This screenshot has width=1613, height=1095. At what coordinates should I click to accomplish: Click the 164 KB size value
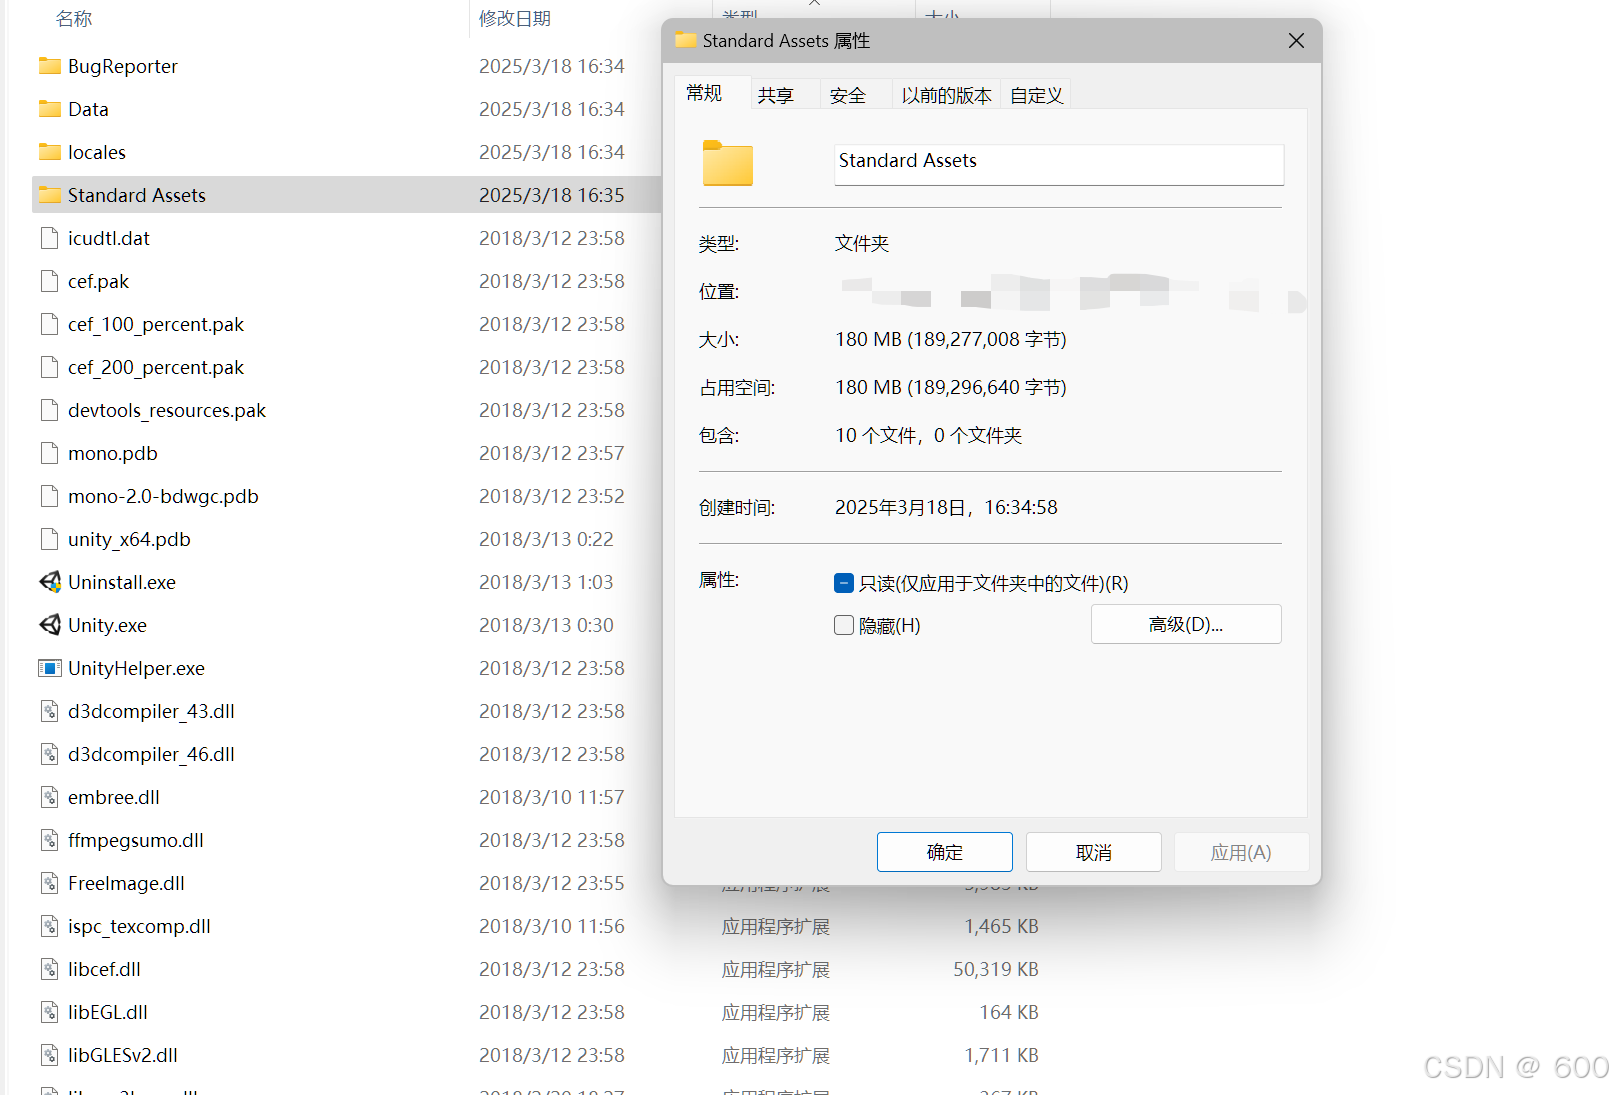click(x=1009, y=1012)
